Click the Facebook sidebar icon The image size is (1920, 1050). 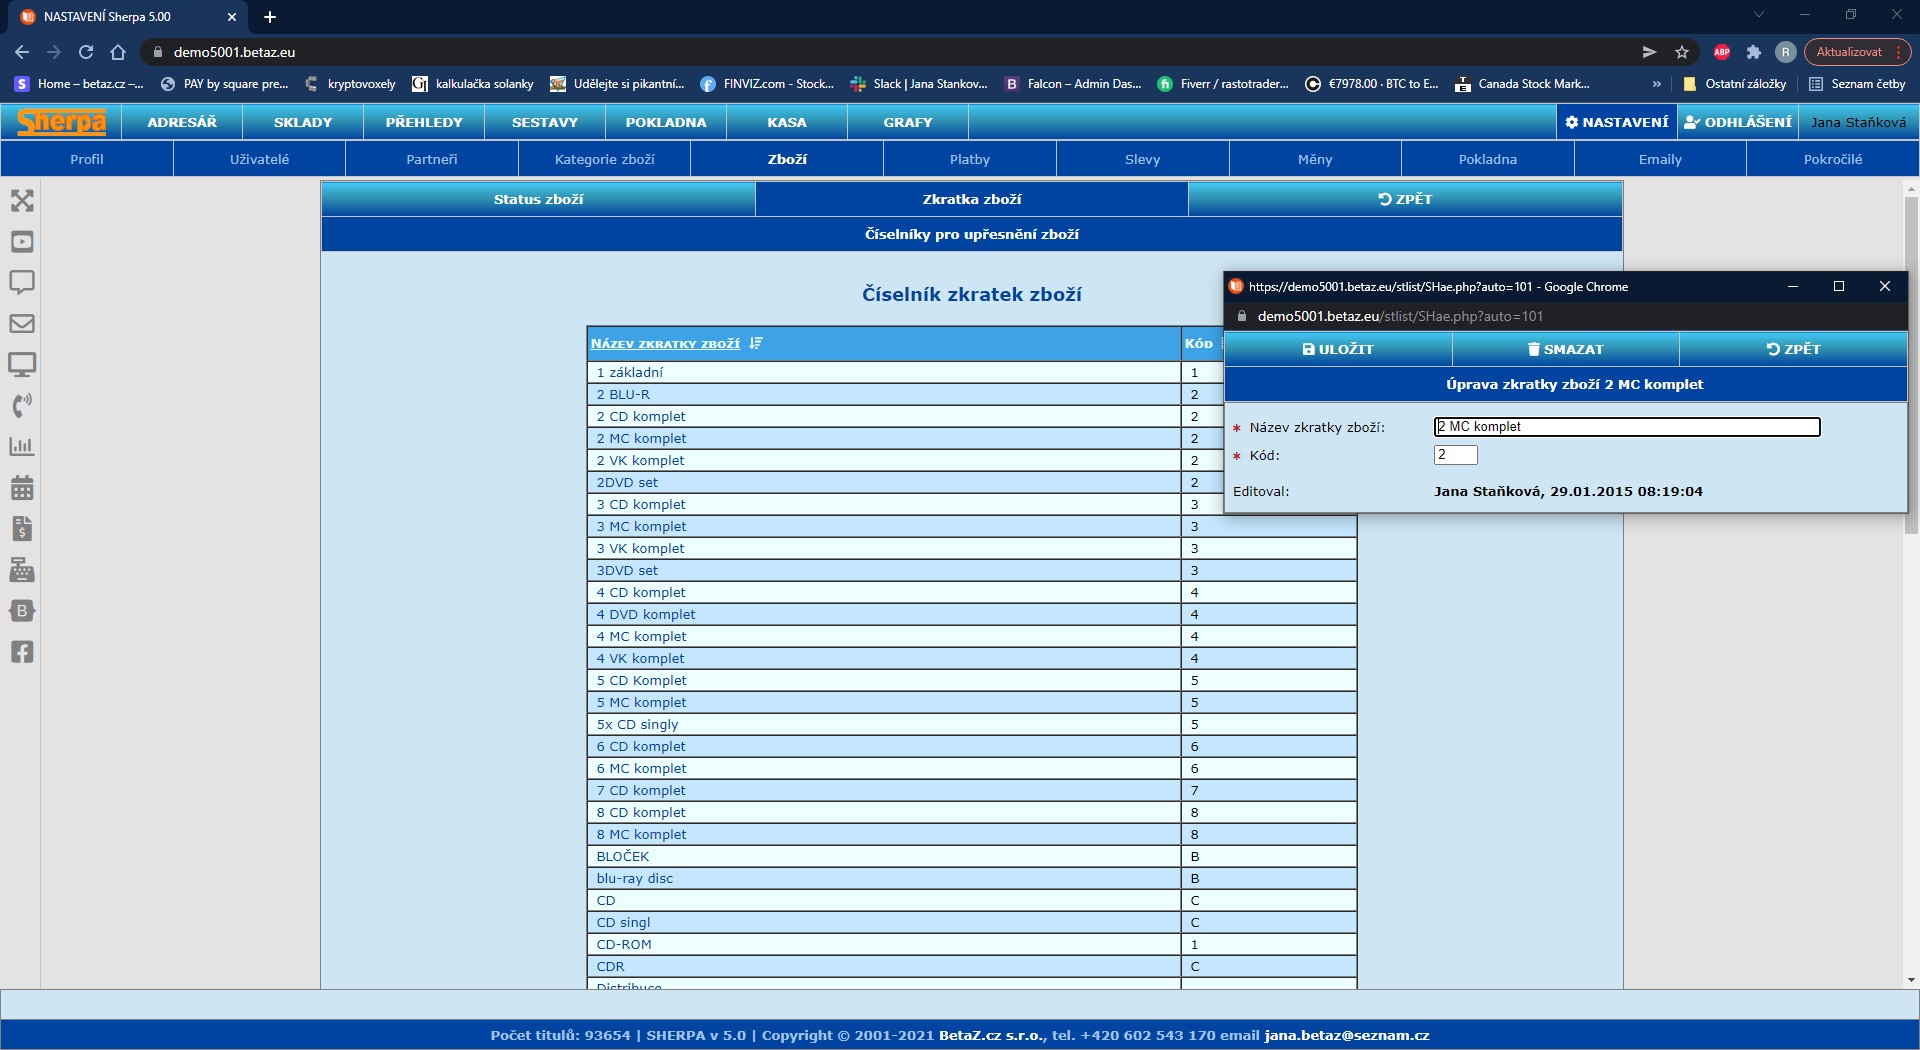(22, 652)
